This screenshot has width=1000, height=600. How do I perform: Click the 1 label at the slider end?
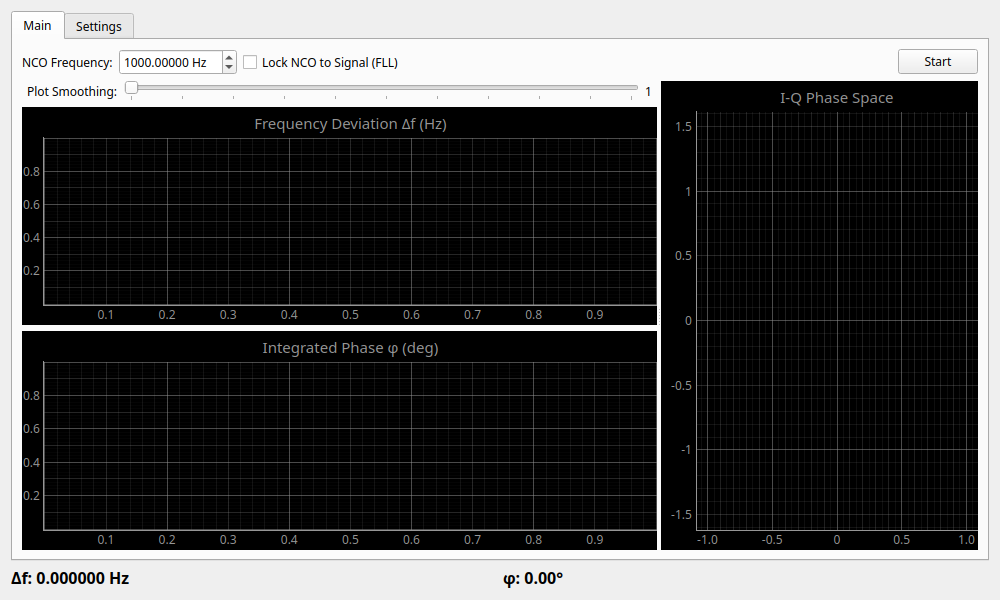coord(647,89)
